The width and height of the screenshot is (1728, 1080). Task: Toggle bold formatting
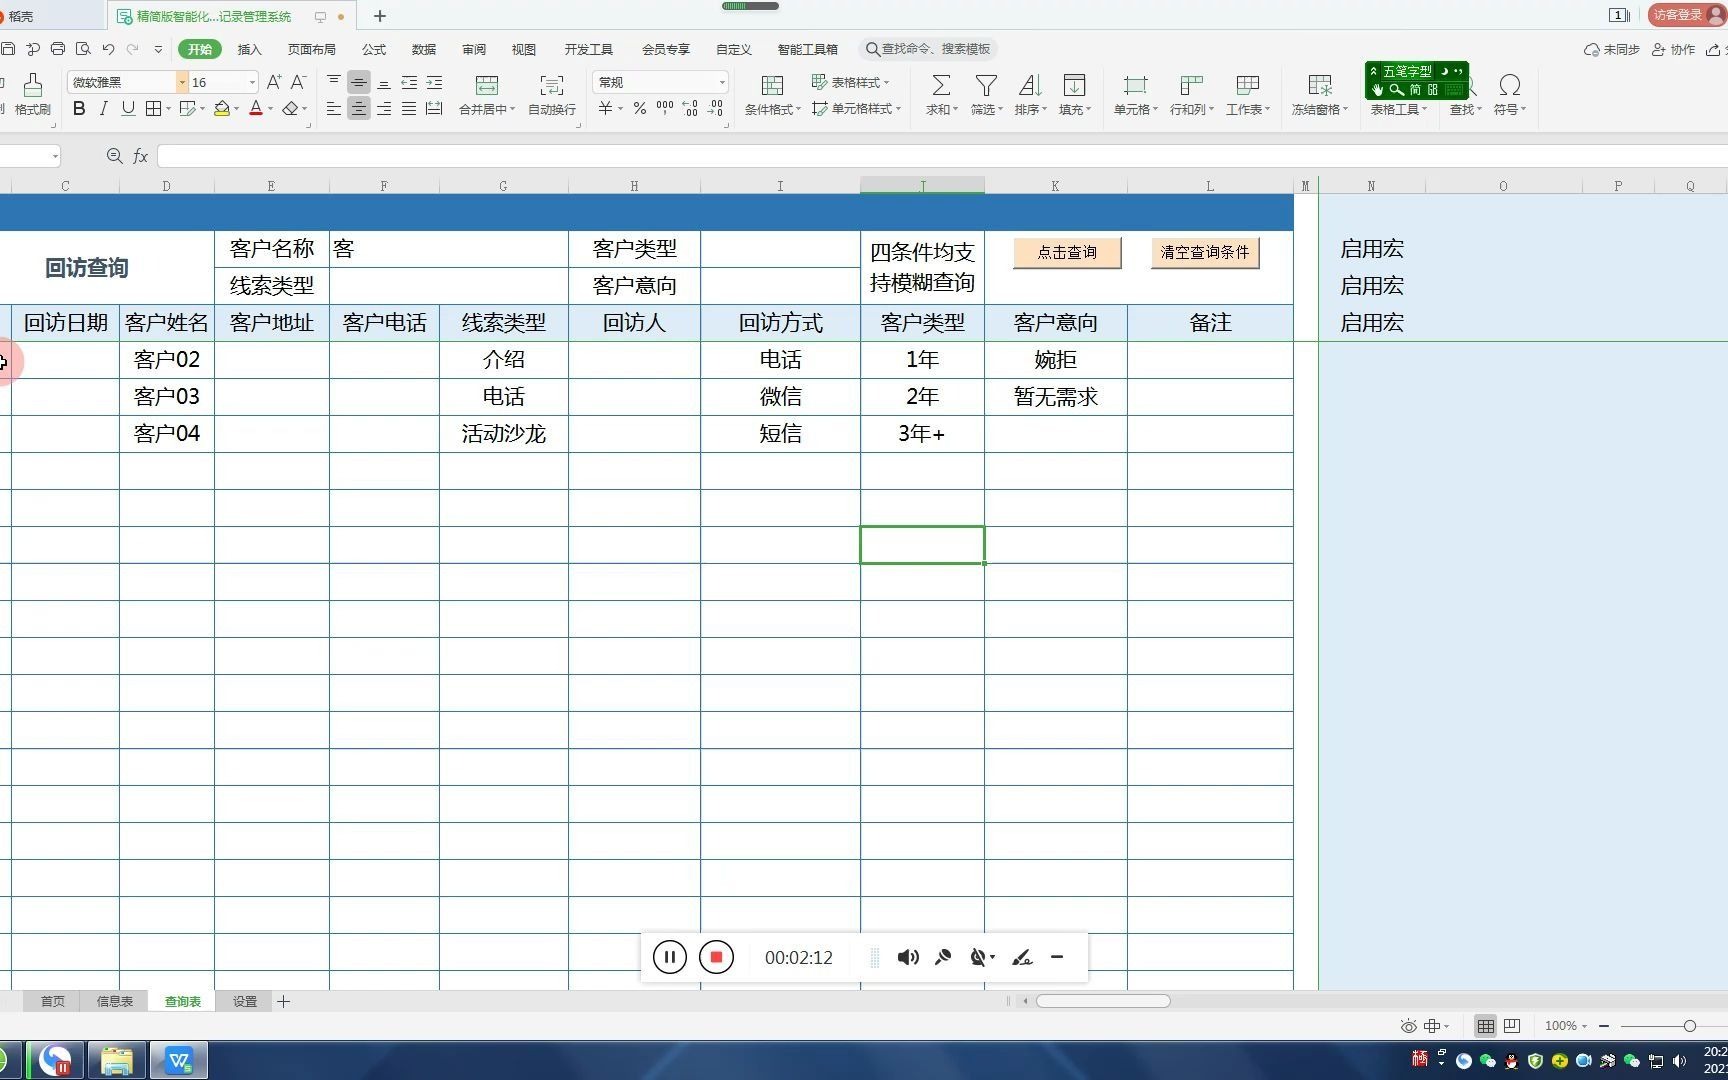tap(79, 109)
